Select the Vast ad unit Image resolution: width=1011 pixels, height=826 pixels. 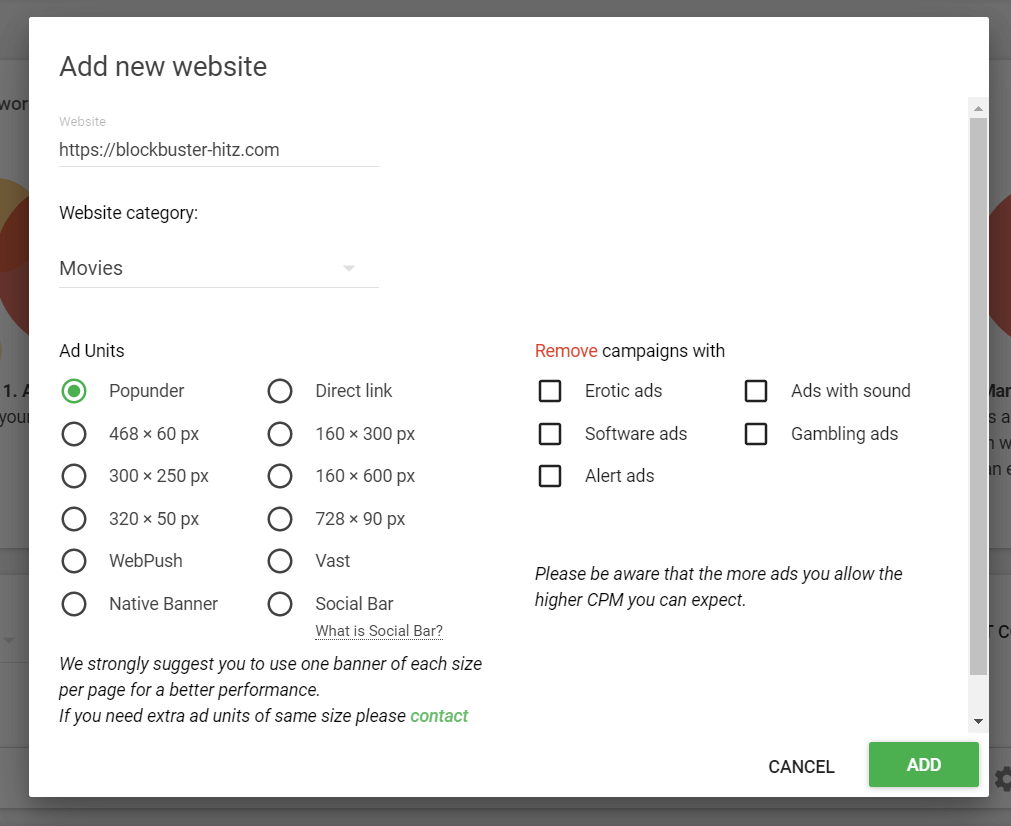pos(280,561)
